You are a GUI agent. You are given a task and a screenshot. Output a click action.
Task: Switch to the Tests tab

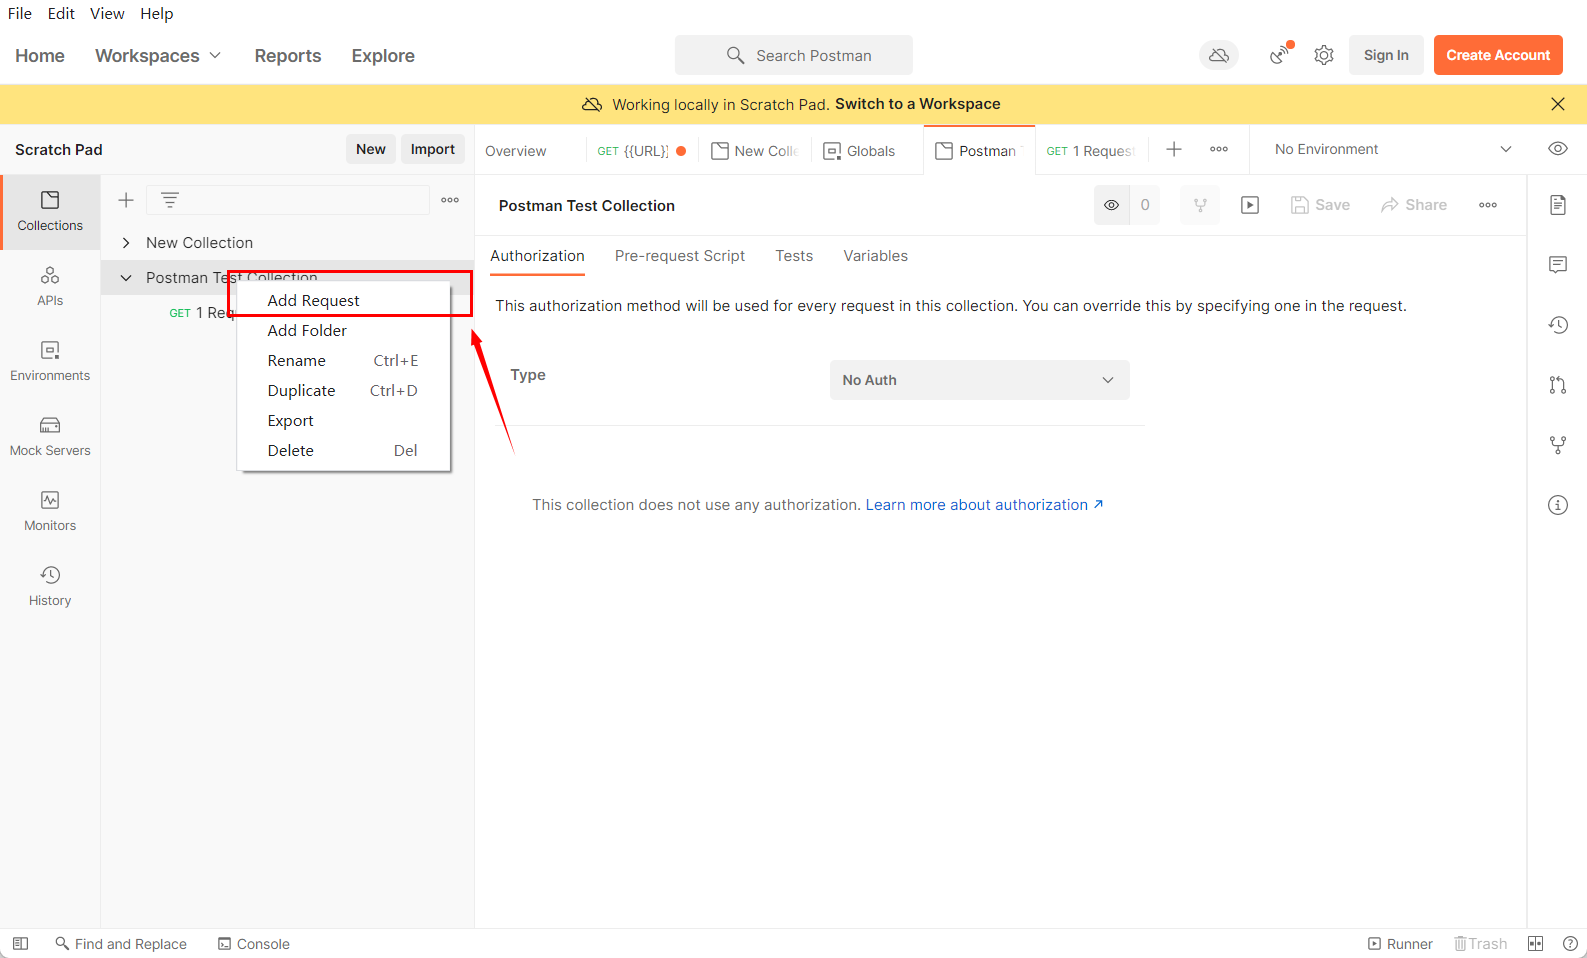(x=794, y=256)
